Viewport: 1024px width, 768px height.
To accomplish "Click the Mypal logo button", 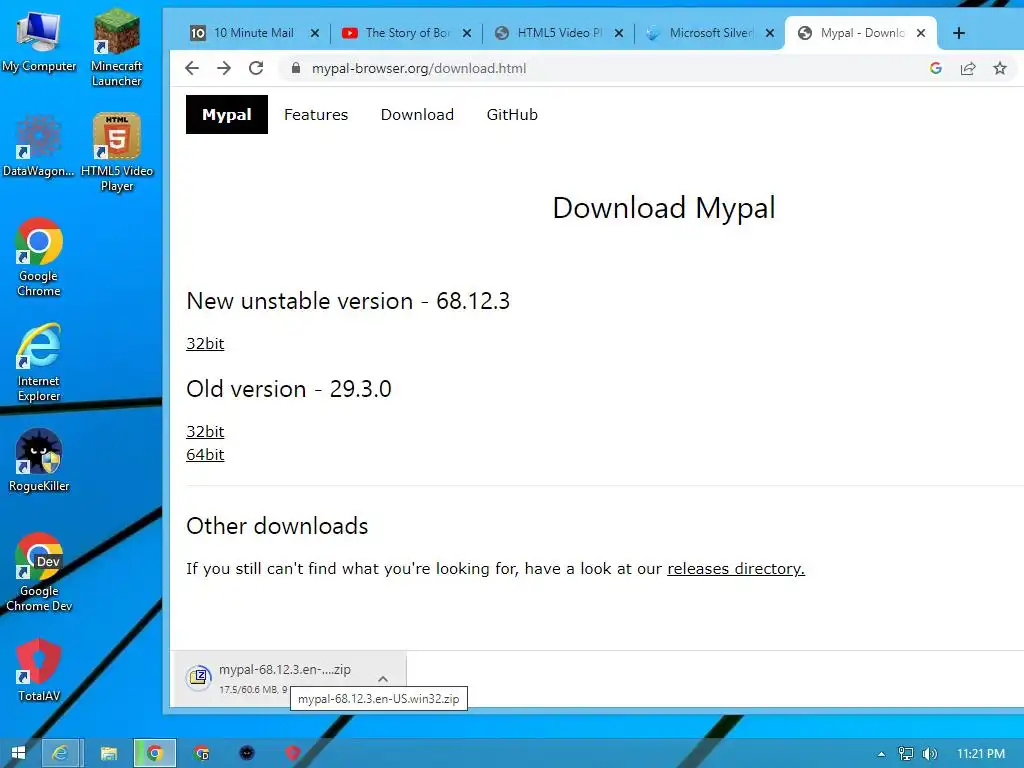I will pos(227,114).
